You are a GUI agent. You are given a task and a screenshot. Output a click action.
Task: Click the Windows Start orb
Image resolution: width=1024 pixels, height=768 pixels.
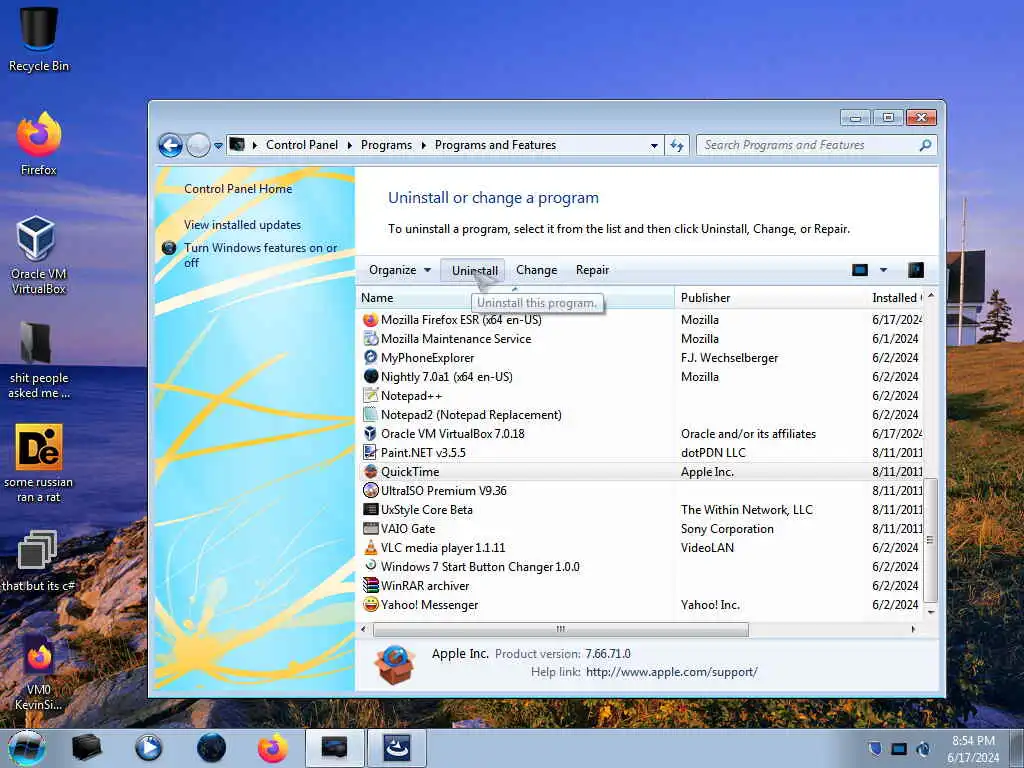tap(27, 748)
